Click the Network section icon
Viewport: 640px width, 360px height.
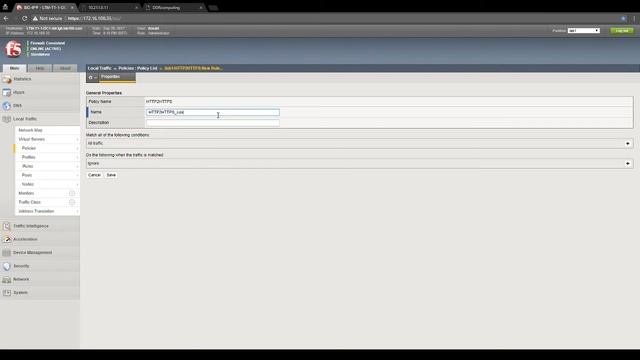(7, 280)
